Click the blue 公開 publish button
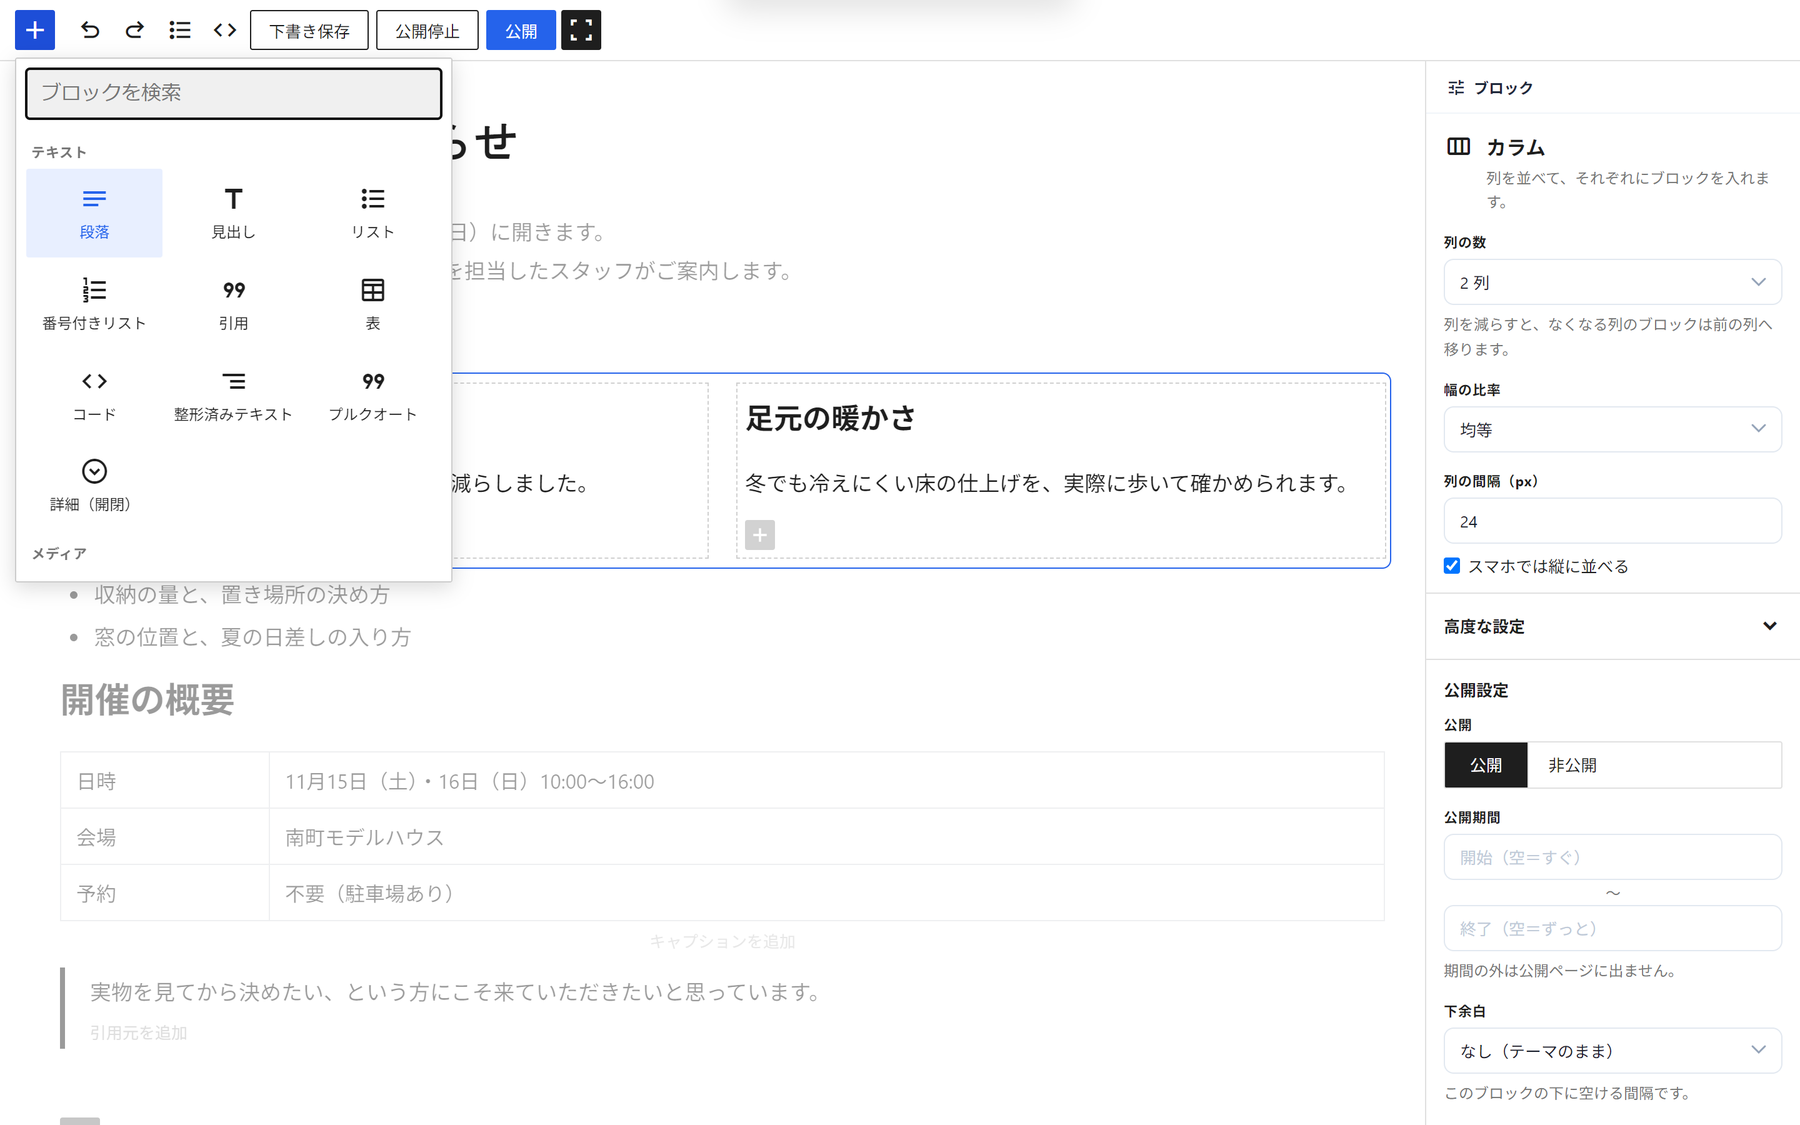The image size is (1800, 1125). click(x=521, y=30)
